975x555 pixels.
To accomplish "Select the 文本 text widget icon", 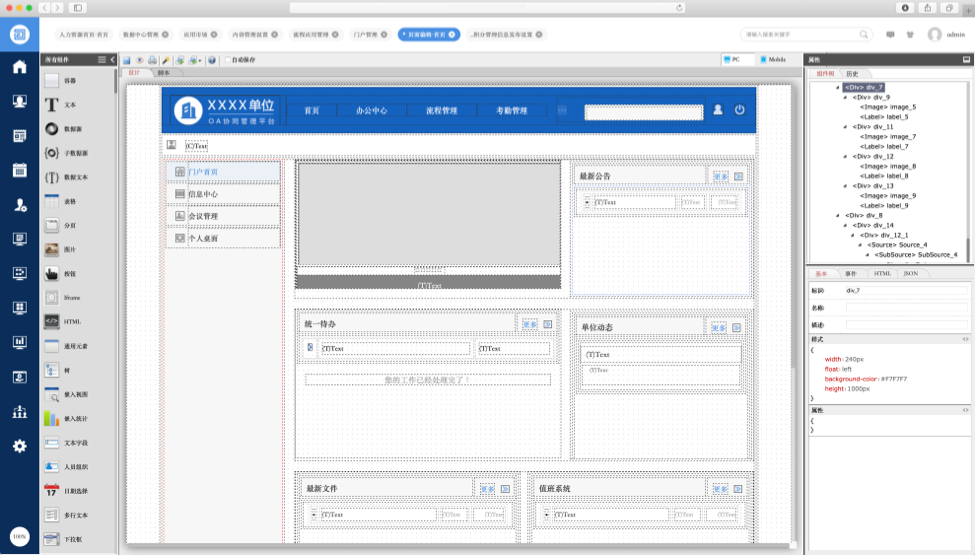I will click(52, 104).
